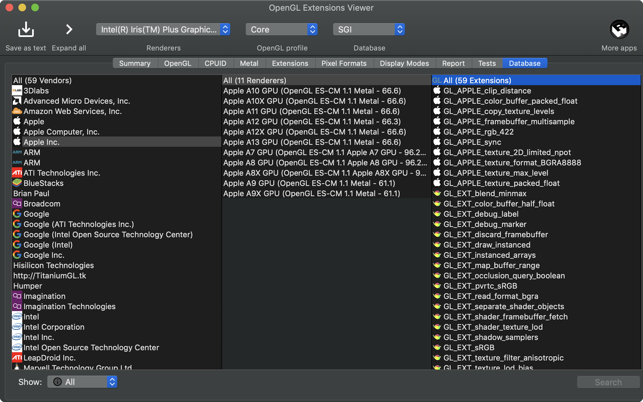Click the icon next to GL_EXT_shadow_samplers

tap(437, 337)
